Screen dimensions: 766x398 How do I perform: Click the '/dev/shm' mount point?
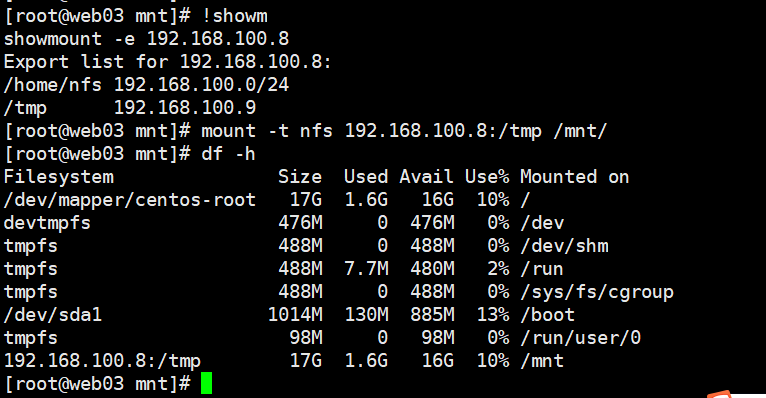tap(564, 246)
